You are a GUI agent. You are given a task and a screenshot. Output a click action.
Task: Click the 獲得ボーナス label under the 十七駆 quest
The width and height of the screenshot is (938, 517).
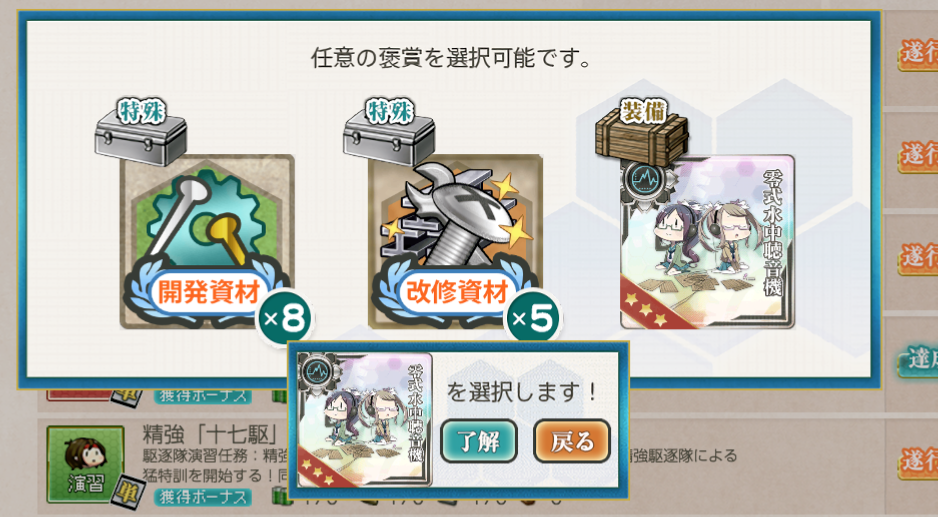pos(203,497)
